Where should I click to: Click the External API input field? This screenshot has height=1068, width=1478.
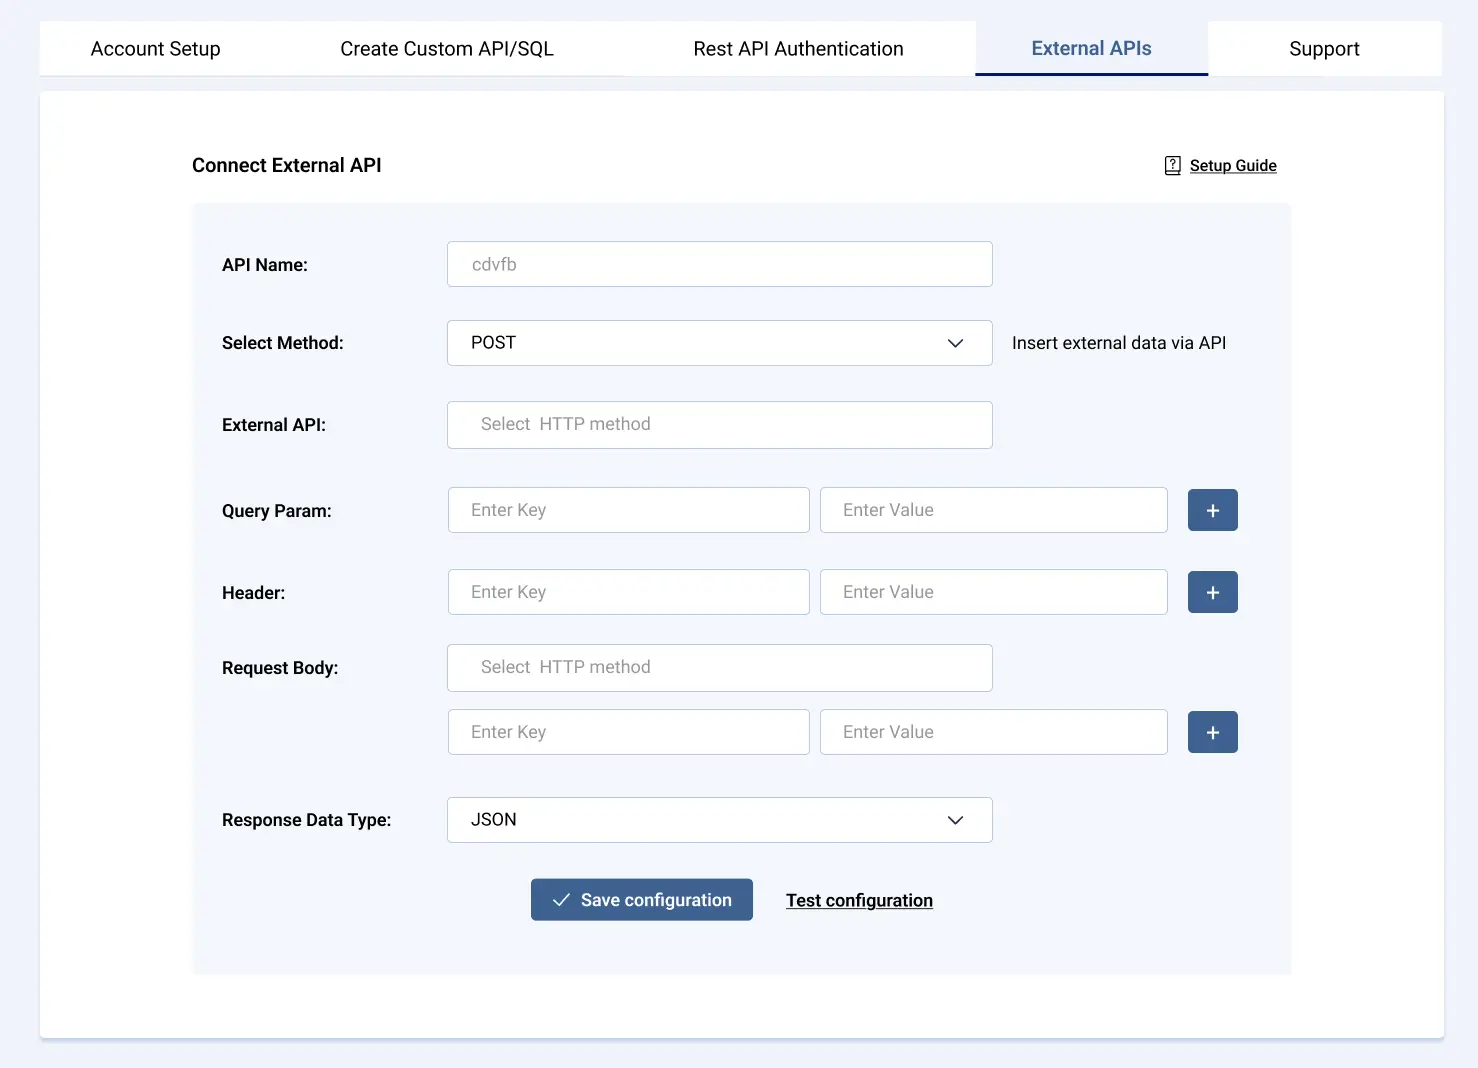(x=719, y=425)
